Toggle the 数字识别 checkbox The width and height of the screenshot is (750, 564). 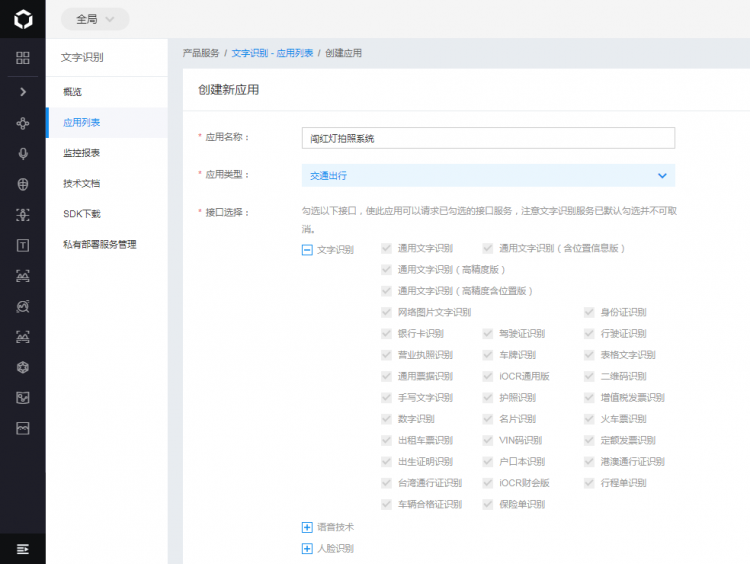pos(386,419)
